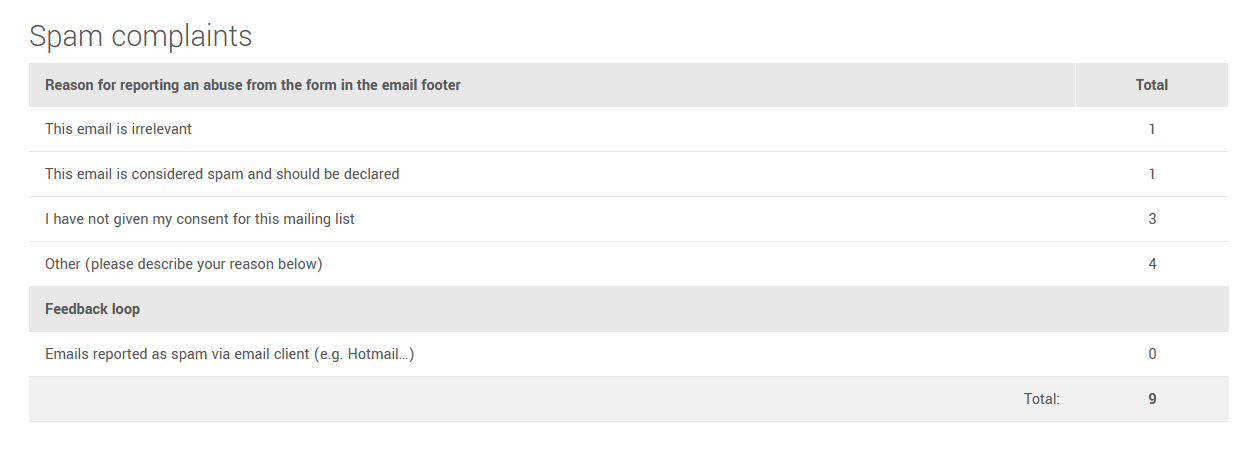Click the count for considered spam reason
1256x452 pixels.
pos(1152,174)
